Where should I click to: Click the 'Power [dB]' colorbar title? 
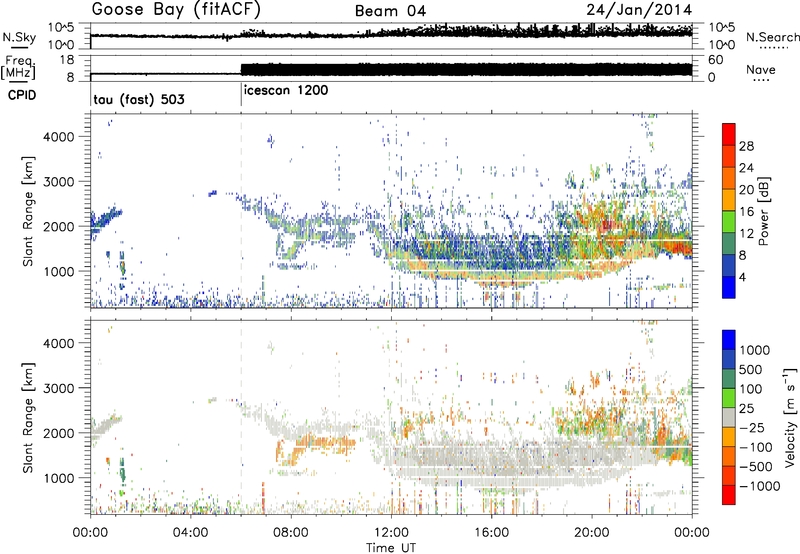(763, 211)
